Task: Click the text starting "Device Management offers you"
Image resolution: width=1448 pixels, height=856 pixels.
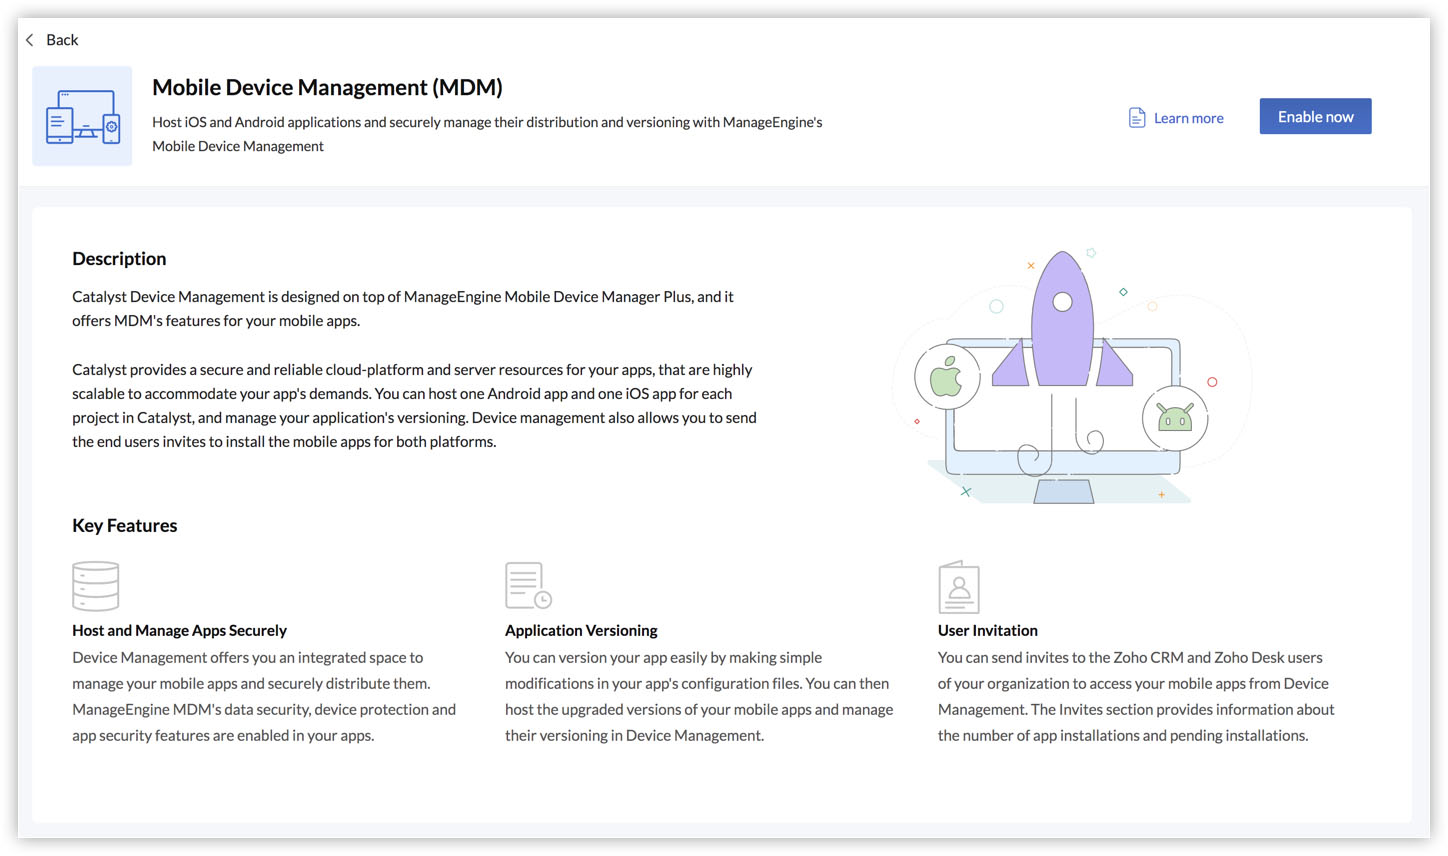Action: (x=264, y=697)
